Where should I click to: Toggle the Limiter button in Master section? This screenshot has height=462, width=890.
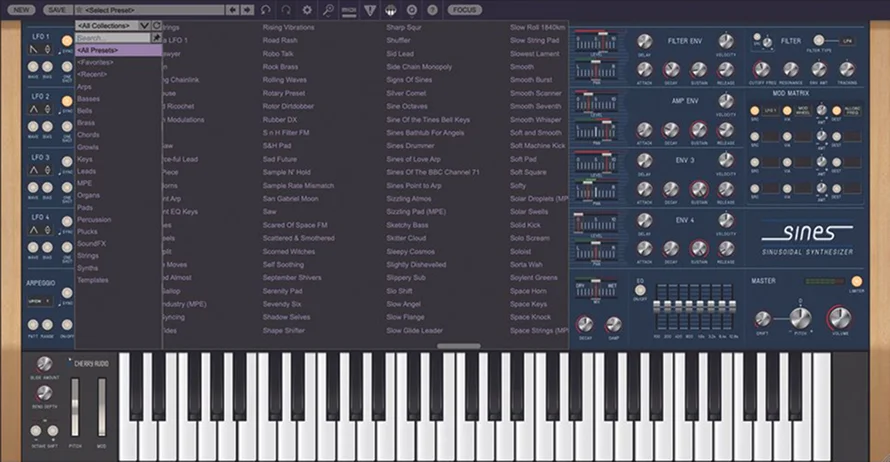858,282
